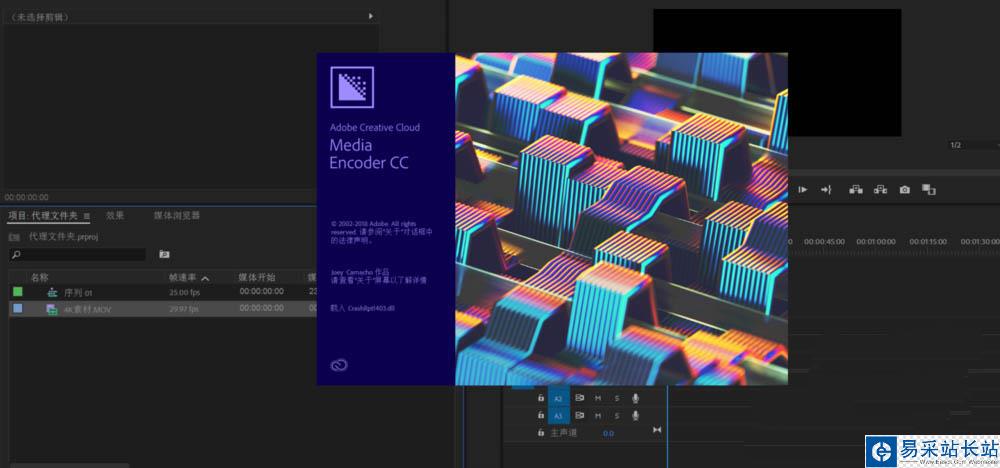The height and width of the screenshot is (468, 1000).
Task: Click the master track end icon beside 0.0
Action: click(x=657, y=430)
